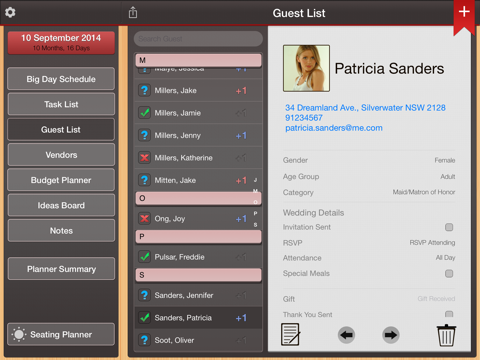Tap the share export icon
This screenshot has width=480, height=360.
click(133, 12)
